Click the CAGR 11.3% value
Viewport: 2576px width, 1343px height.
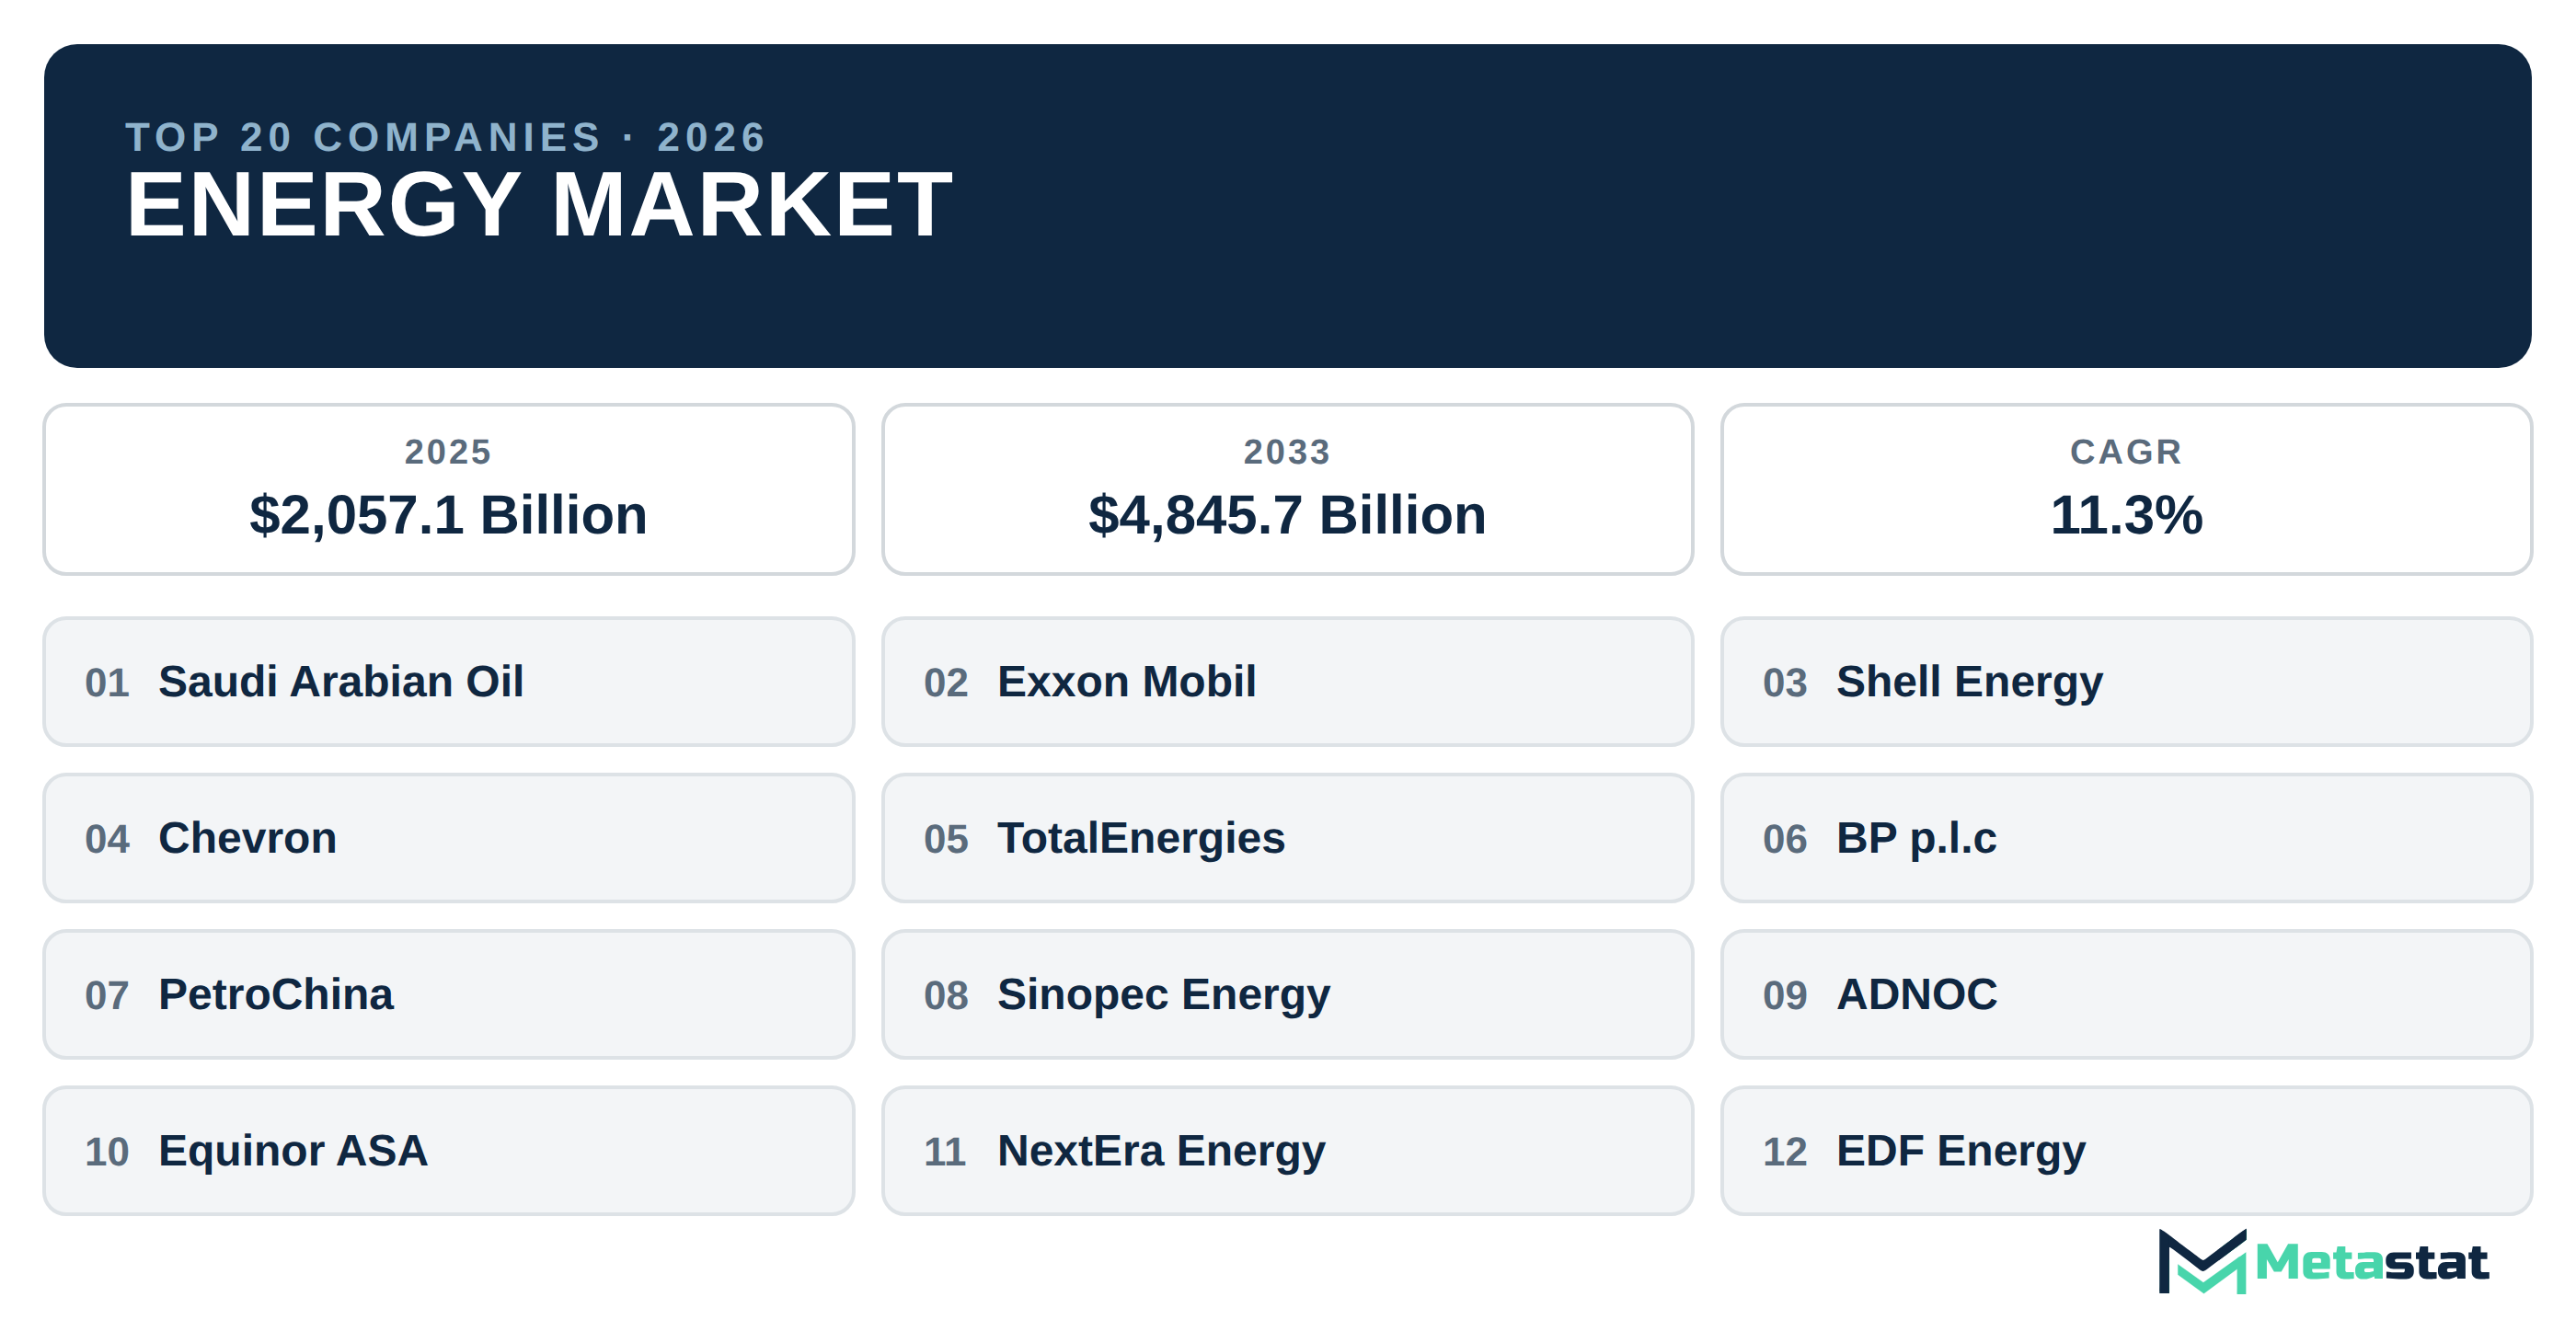tap(2126, 516)
